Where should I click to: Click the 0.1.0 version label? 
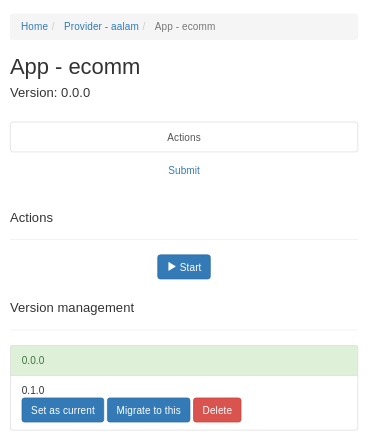[x=33, y=390]
